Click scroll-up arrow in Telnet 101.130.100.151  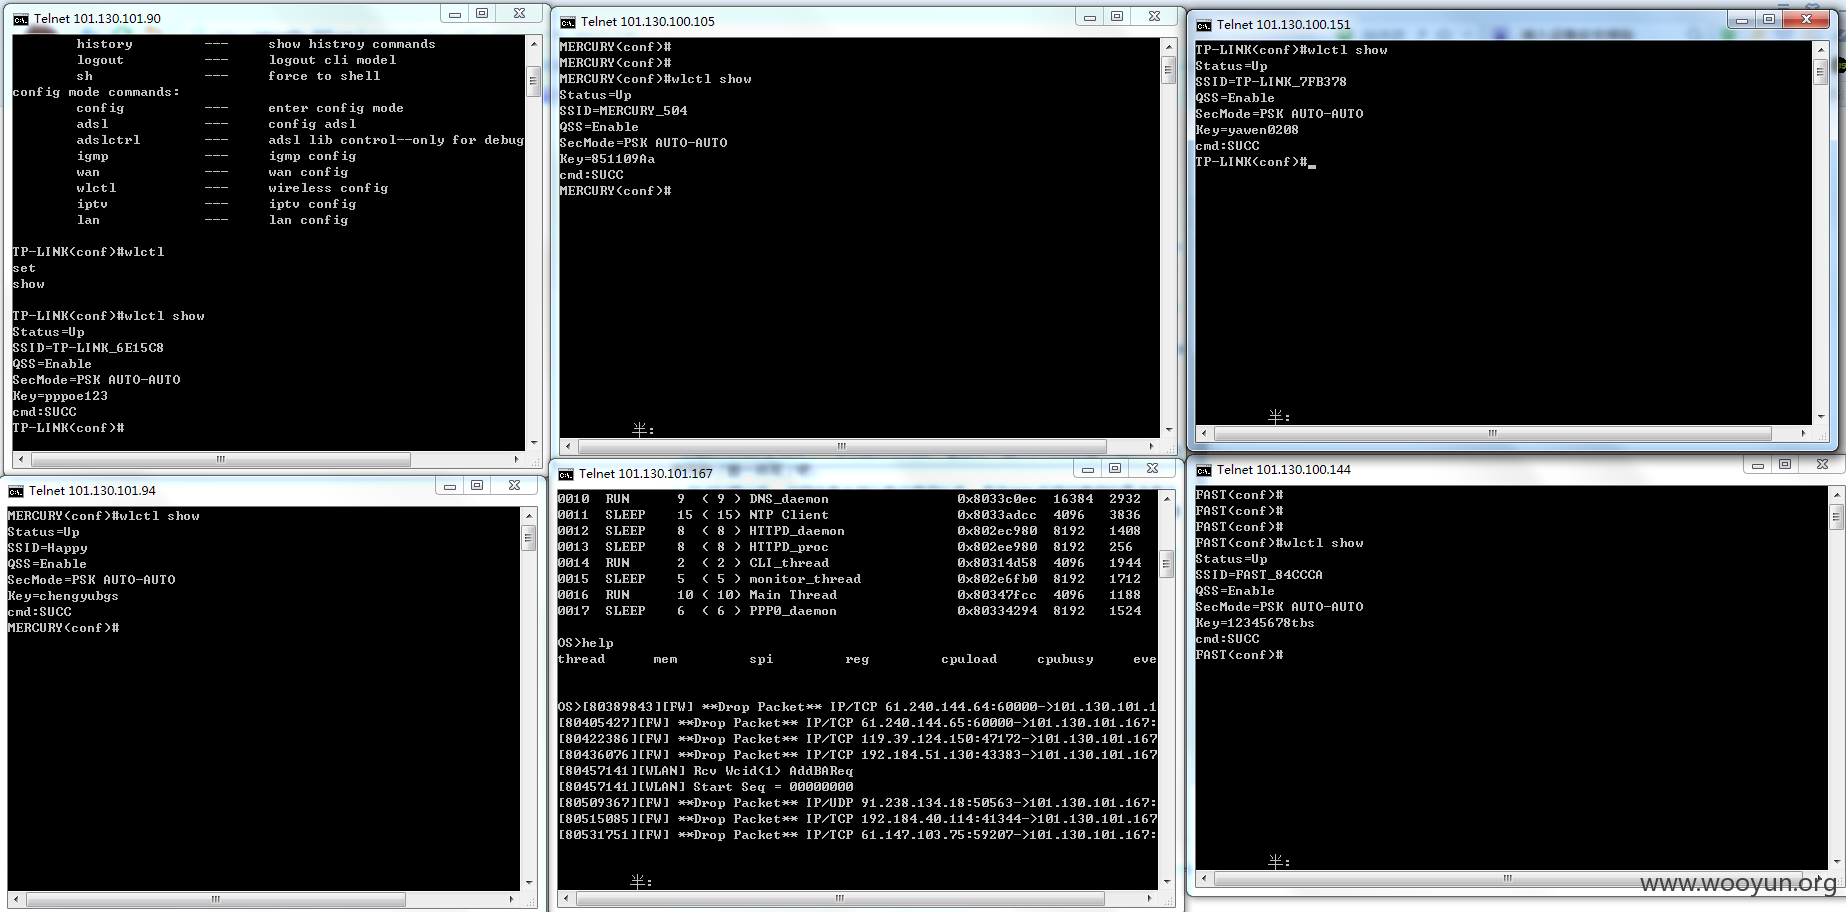click(x=1820, y=49)
